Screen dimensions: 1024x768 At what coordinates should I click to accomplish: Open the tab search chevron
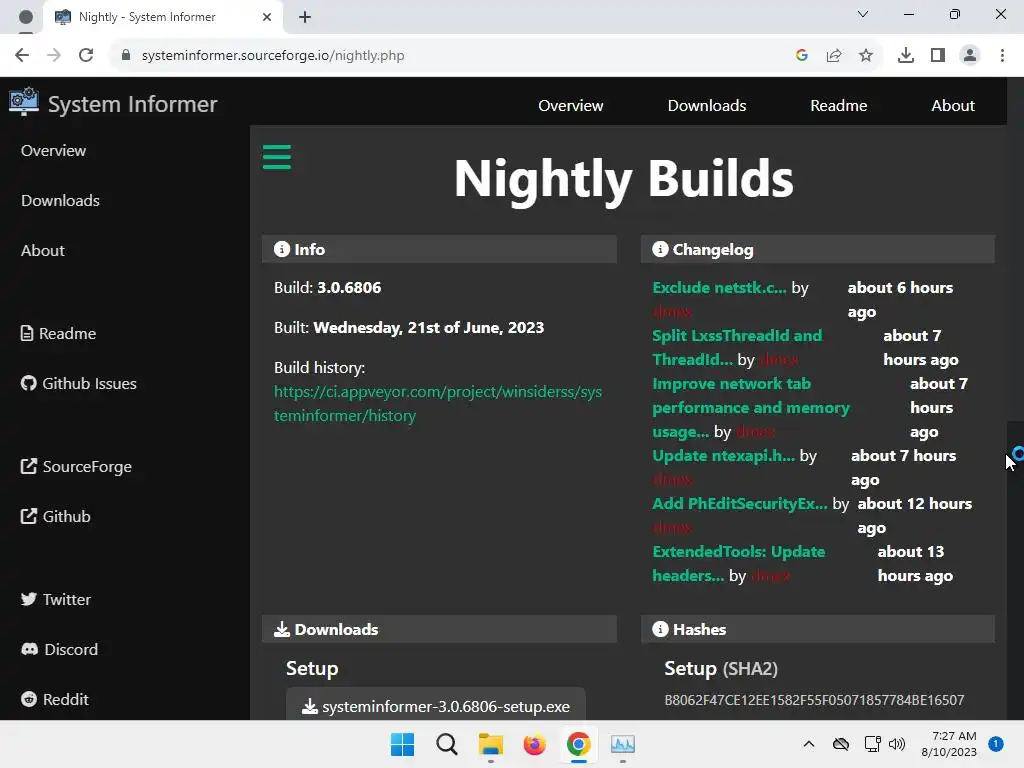pos(863,14)
